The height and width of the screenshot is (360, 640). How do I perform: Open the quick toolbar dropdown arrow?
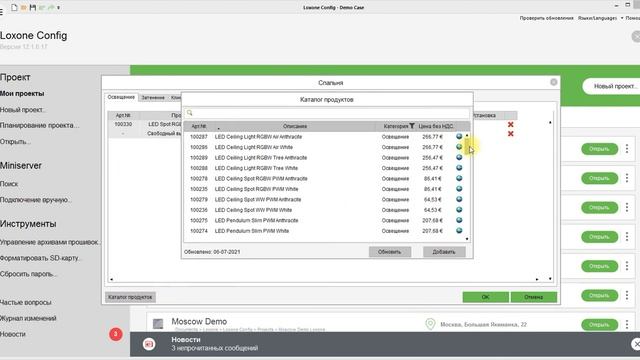coord(59,7)
